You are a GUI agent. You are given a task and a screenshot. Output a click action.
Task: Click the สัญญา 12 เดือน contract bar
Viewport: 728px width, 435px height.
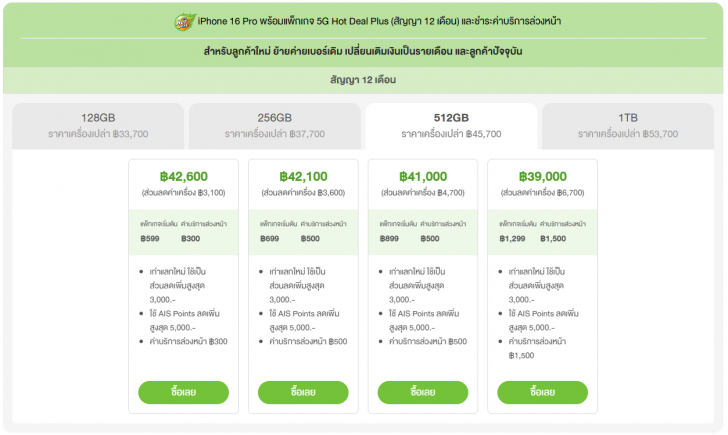pos(364,79)
